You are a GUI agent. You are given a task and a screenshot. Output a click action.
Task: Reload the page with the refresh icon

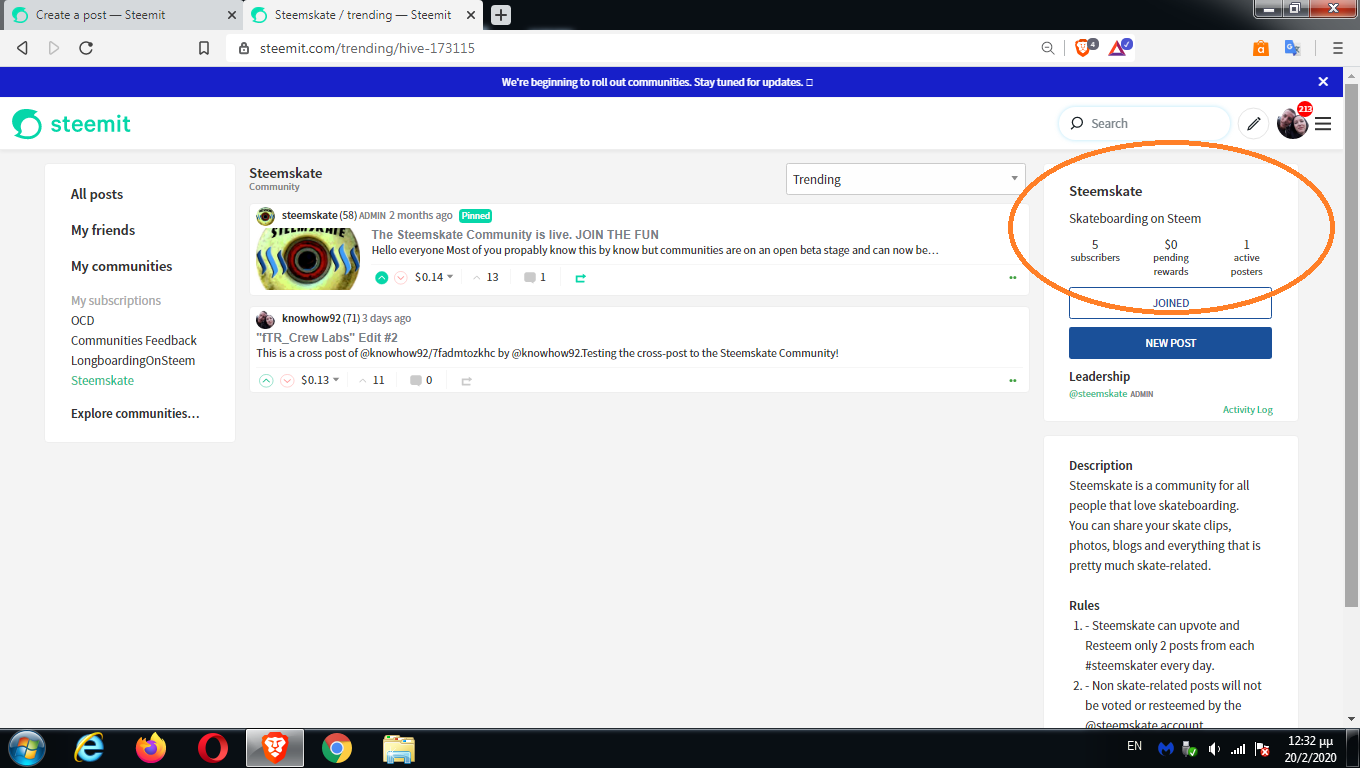(x=86, y=48)
